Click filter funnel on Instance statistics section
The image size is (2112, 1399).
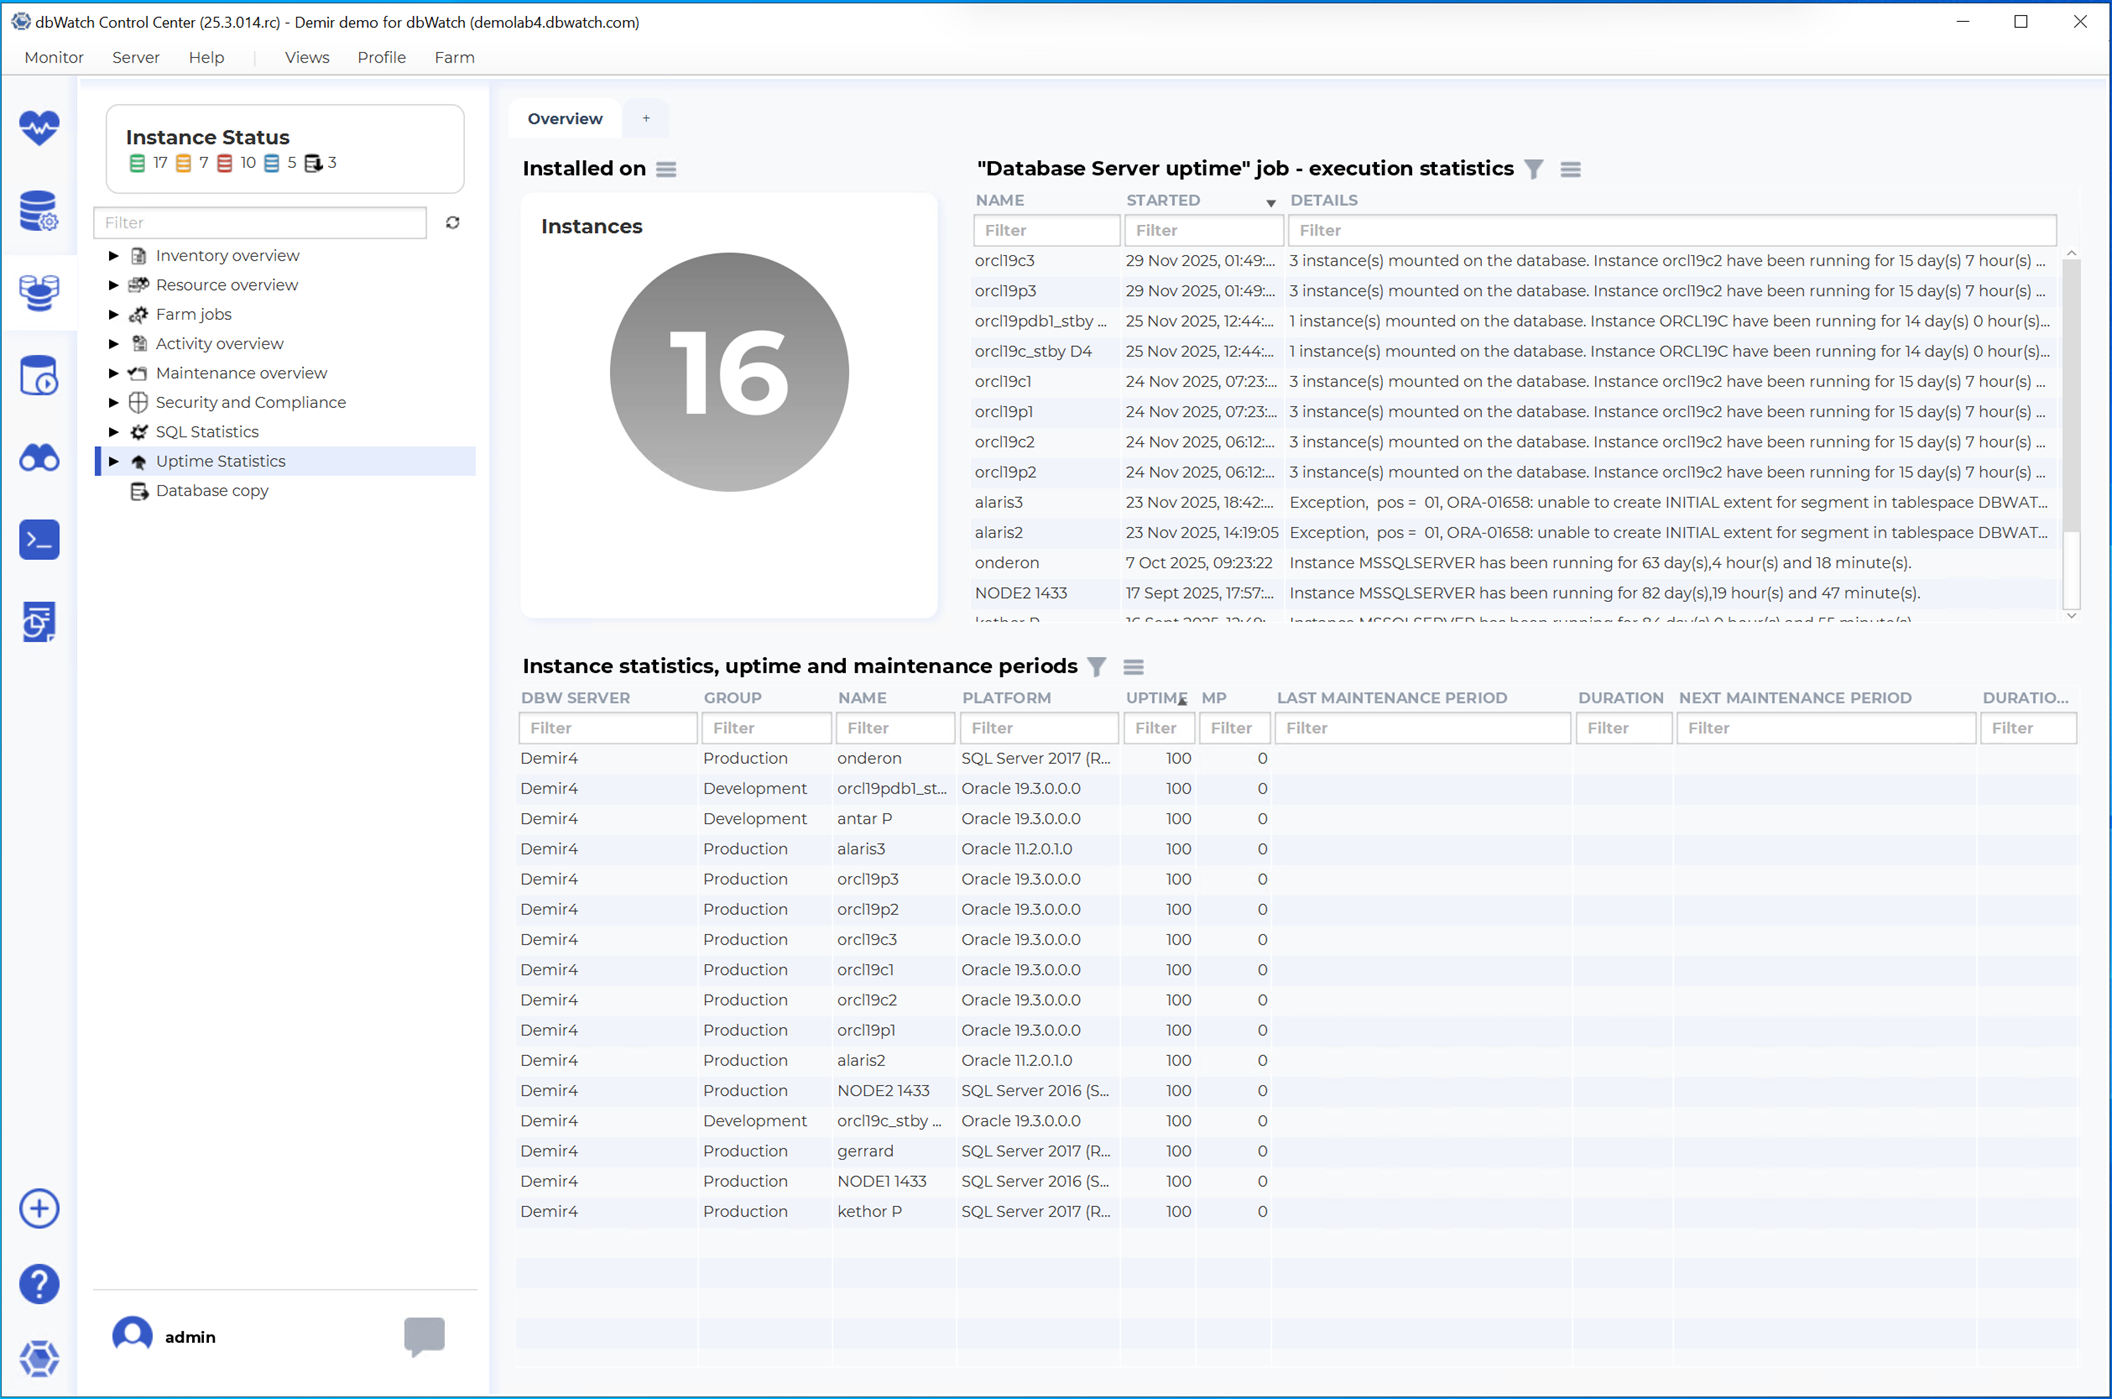1097,666
